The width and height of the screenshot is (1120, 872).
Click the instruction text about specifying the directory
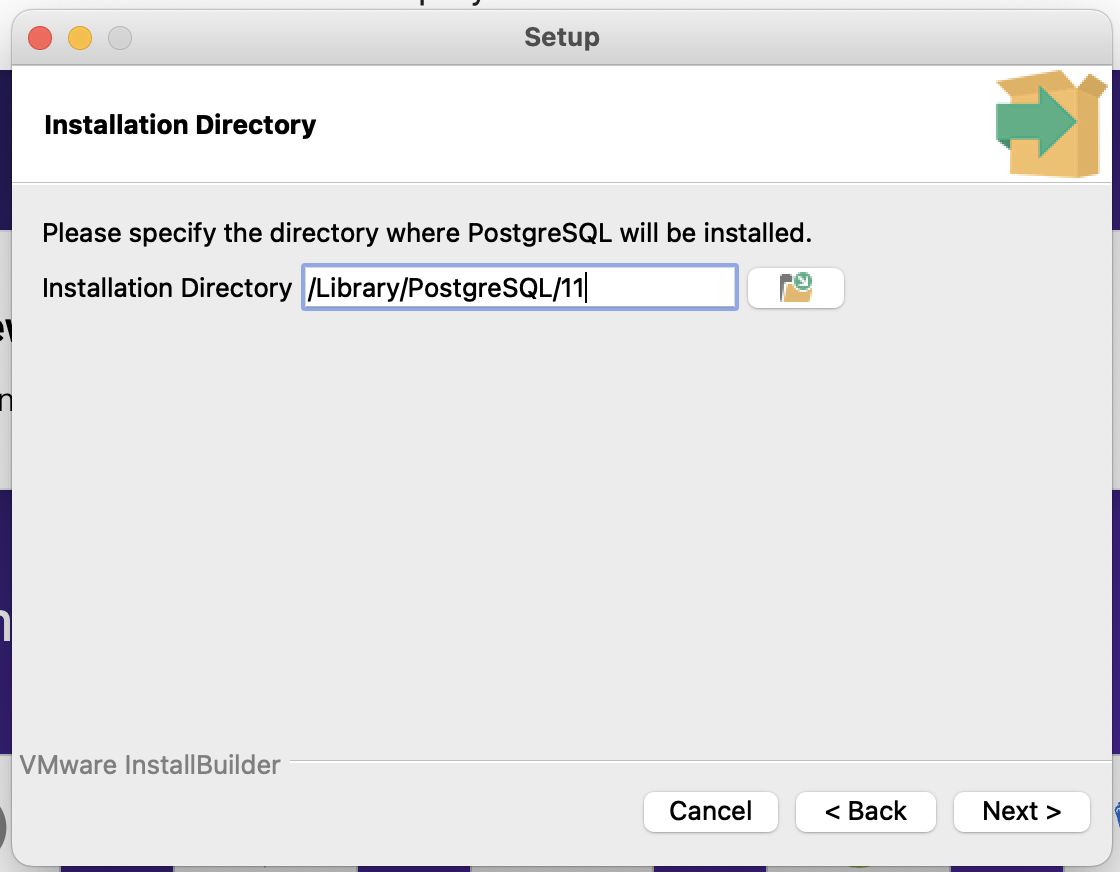pyautogui.click(x=426, y=232)
